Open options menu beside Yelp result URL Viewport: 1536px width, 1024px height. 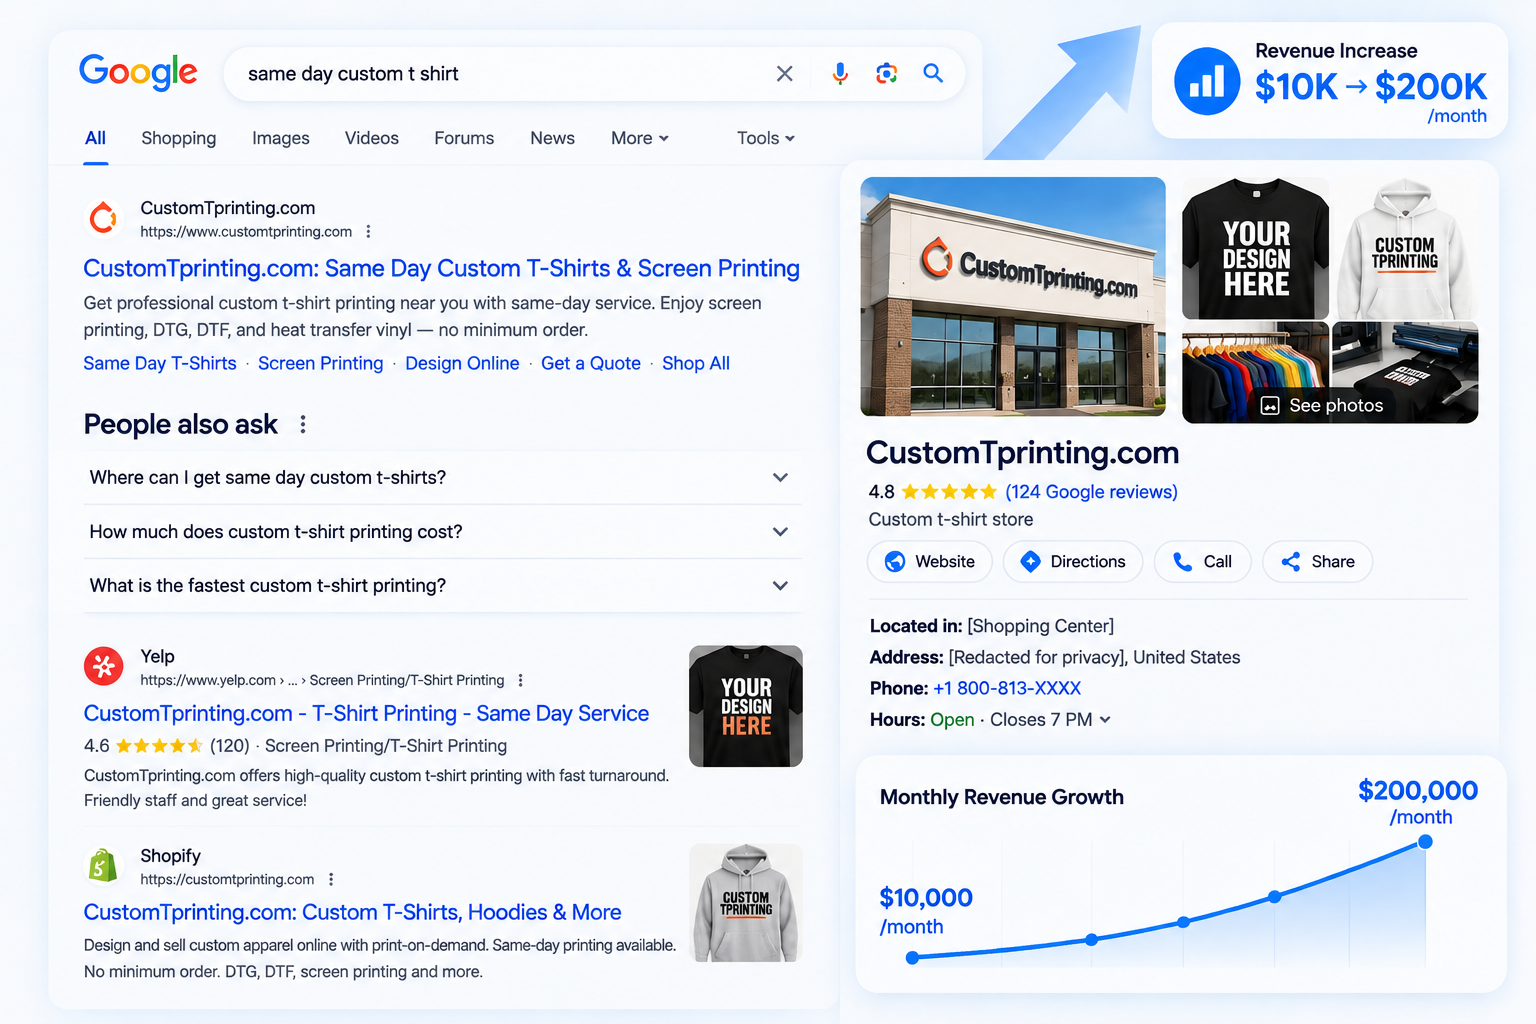(520, 680)
